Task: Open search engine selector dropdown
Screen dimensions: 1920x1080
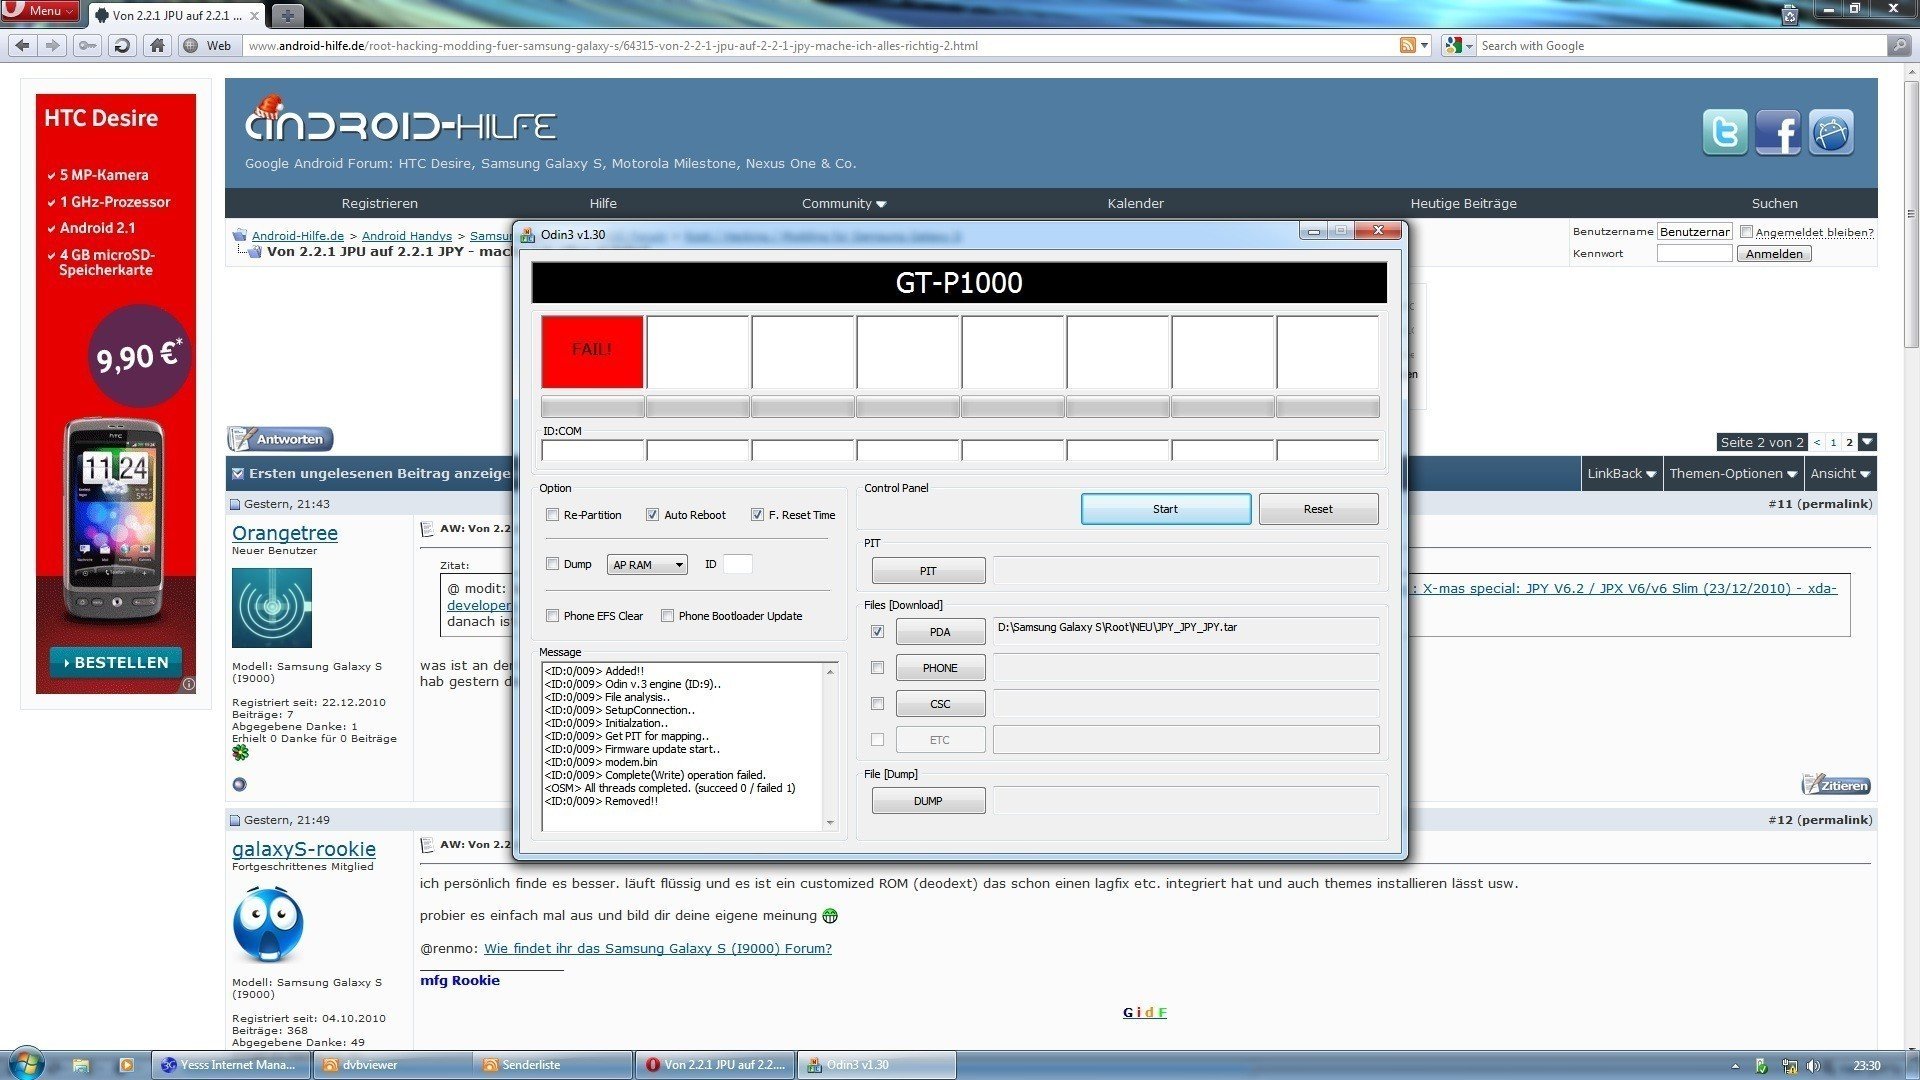Action: [1459, 45]
